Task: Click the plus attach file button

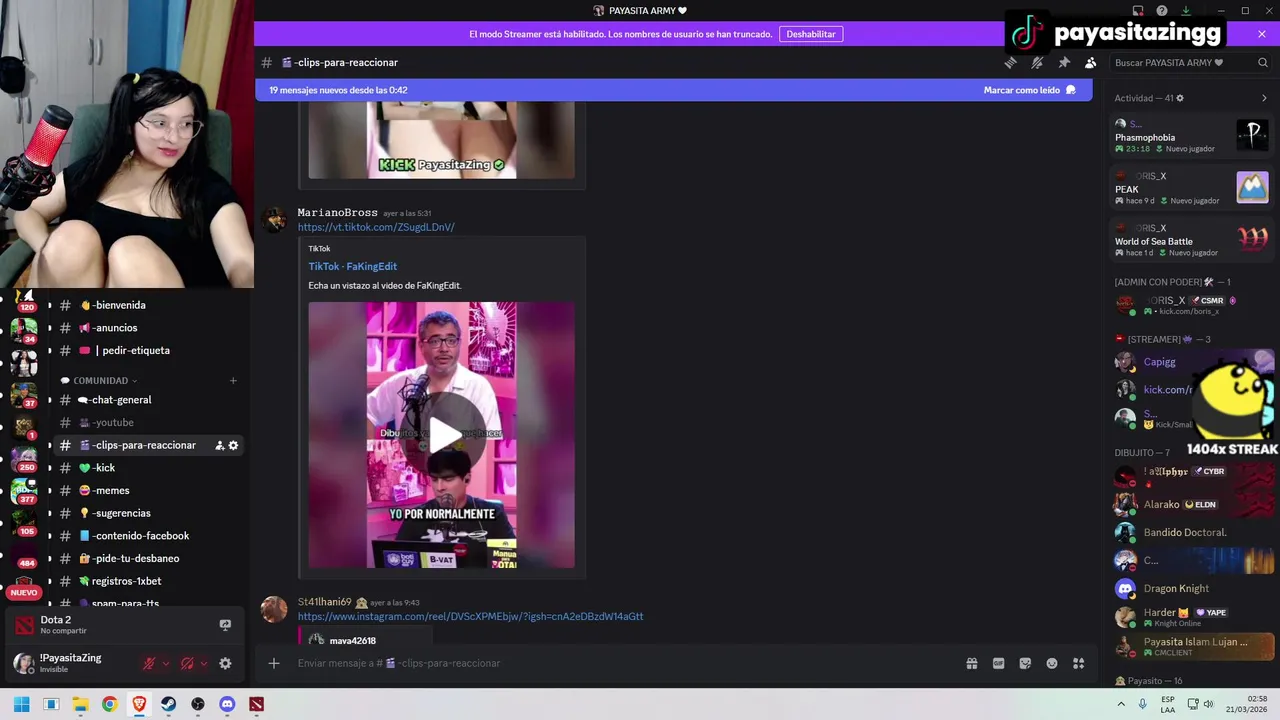Action: [x=273, y=663]
